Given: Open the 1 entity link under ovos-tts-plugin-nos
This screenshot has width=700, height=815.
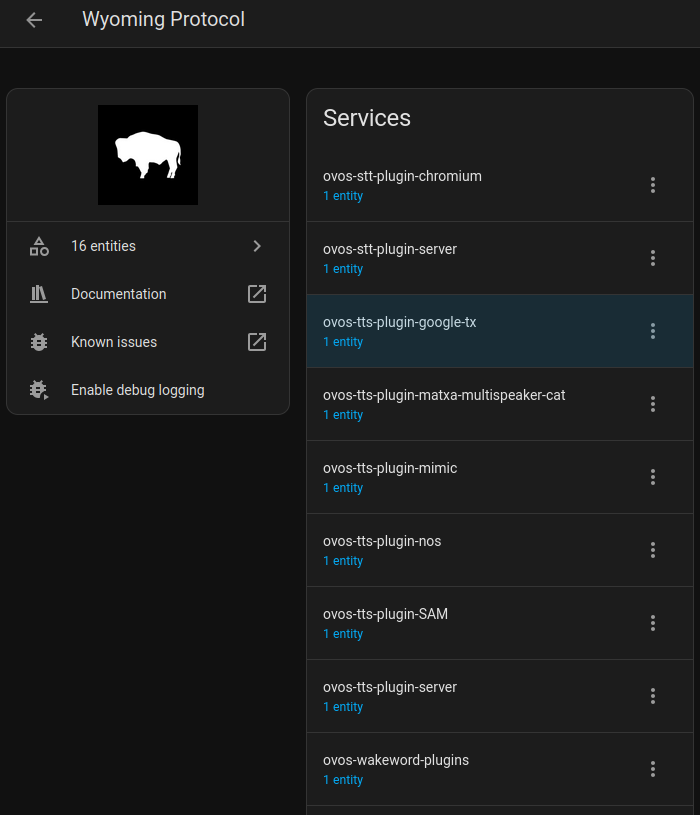Looking at the screenshot, I should point(343,561).
